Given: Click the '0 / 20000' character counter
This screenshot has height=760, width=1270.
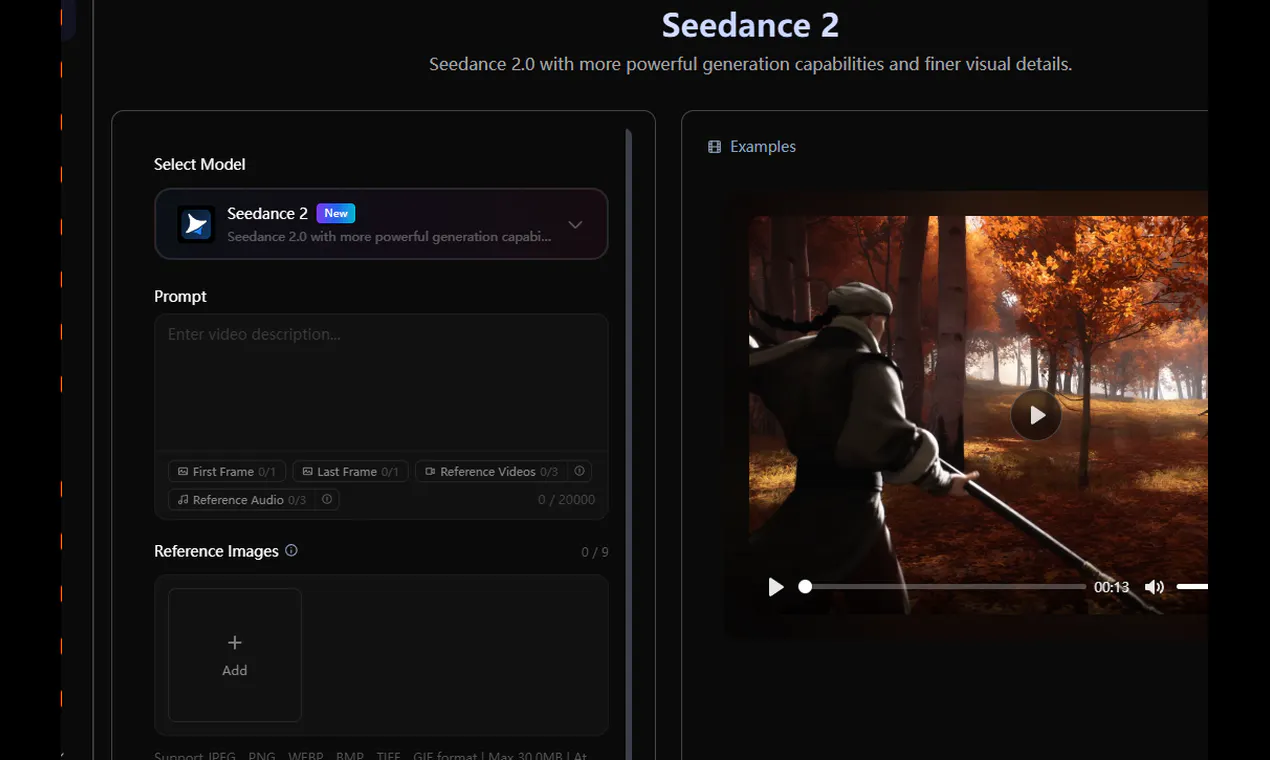Looking at the screenshot, I should pos(566,499).
